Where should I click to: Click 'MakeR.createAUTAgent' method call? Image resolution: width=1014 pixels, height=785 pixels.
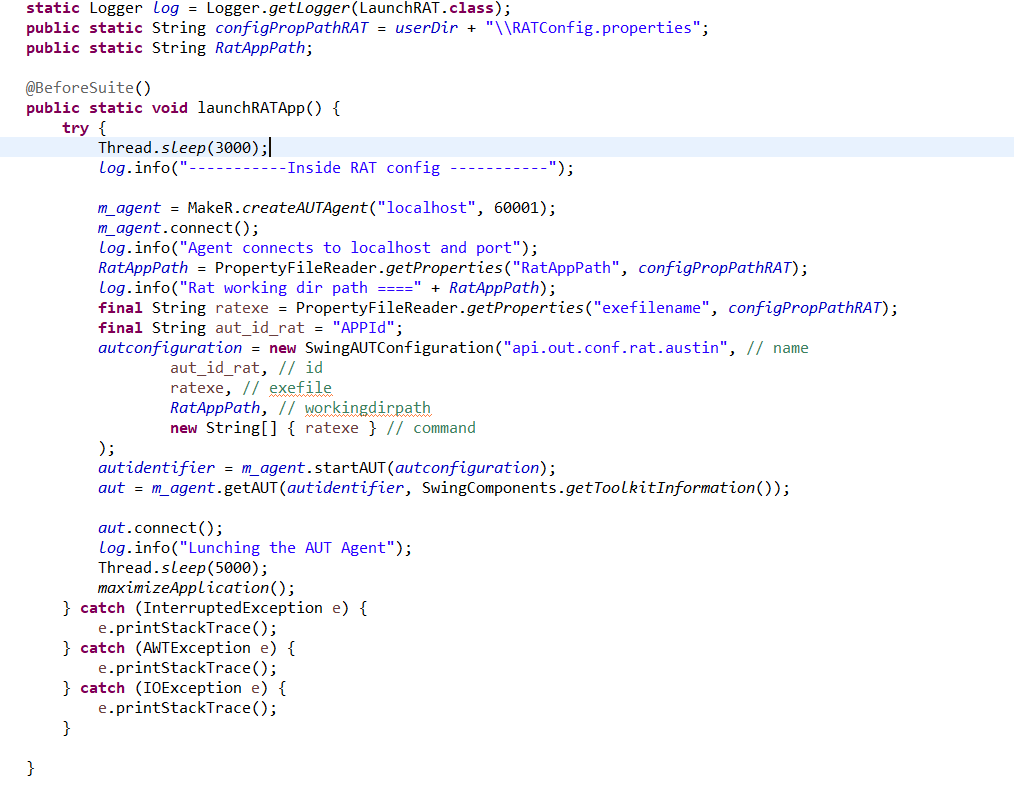coord(277,208)
